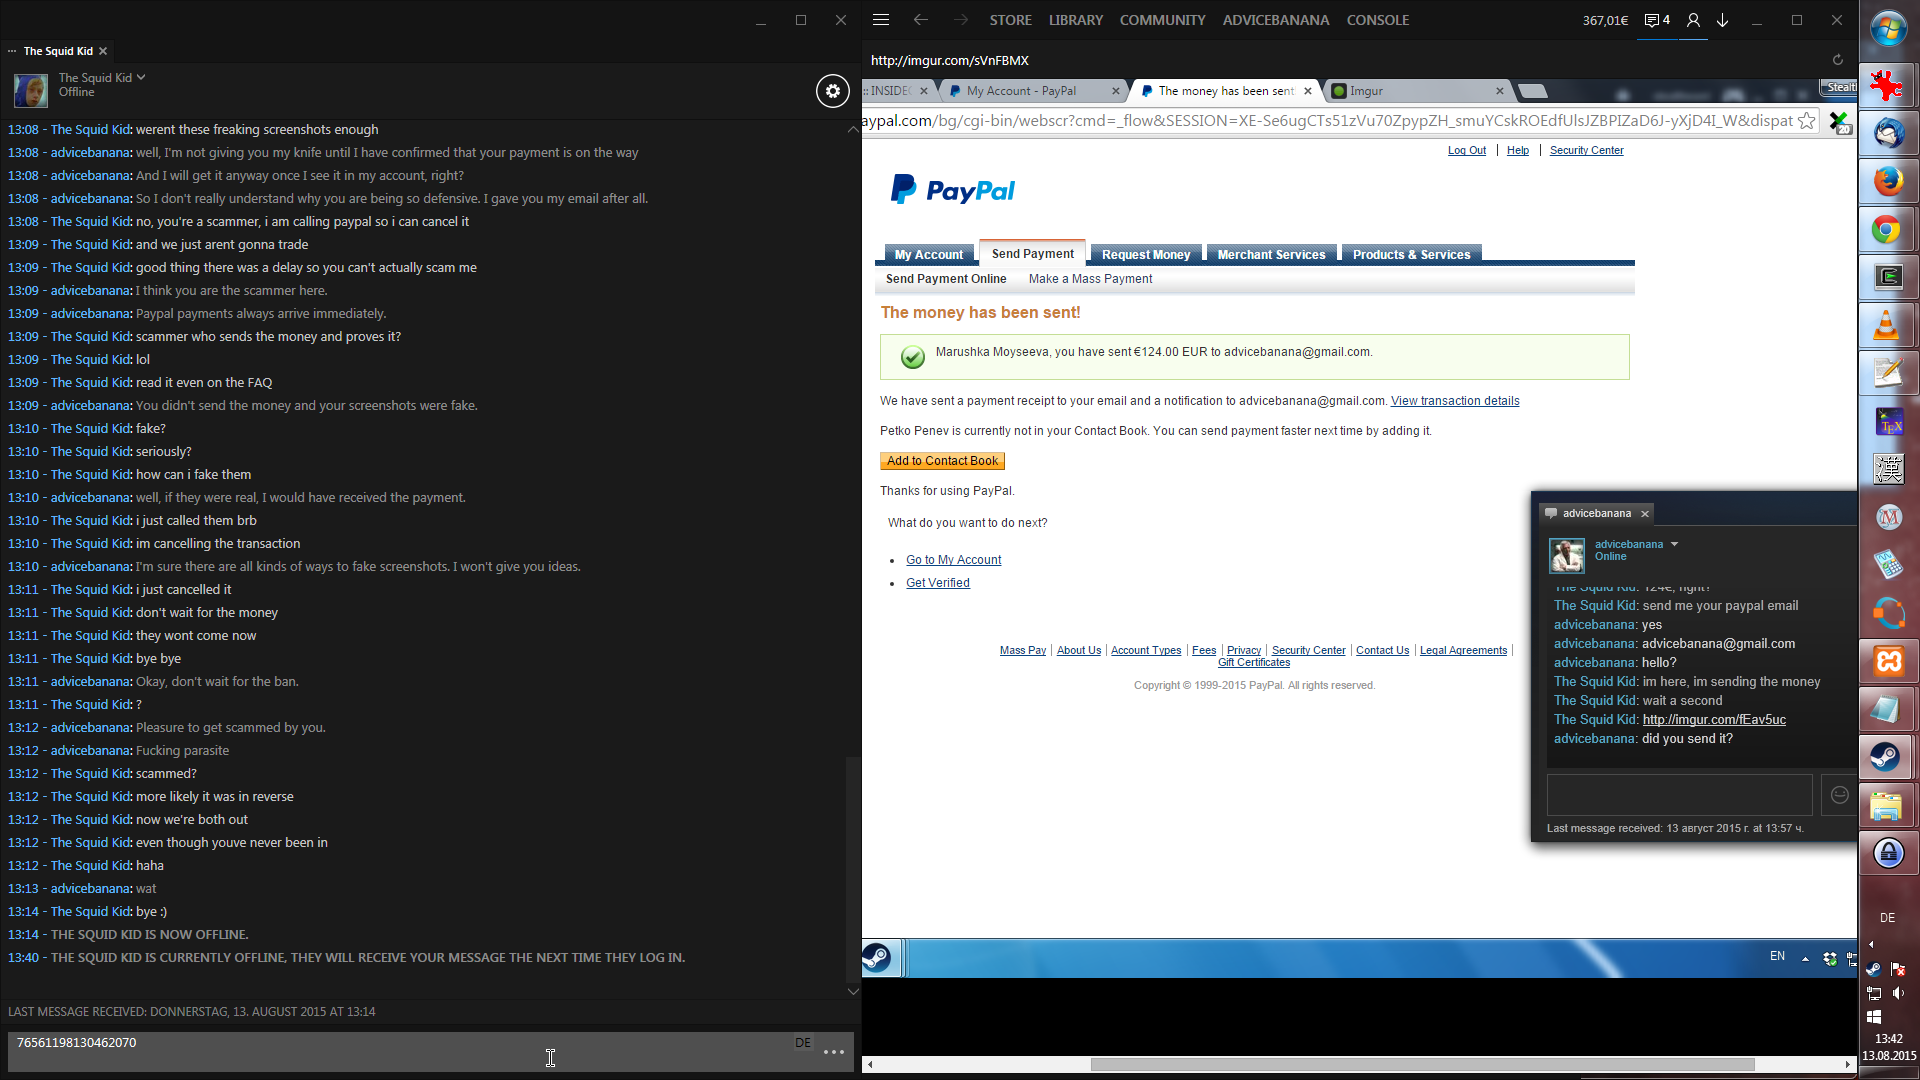Click the Steam back navigation arrow
The height and width of the screenshot is (1080, 1920).
click(920, 20)
